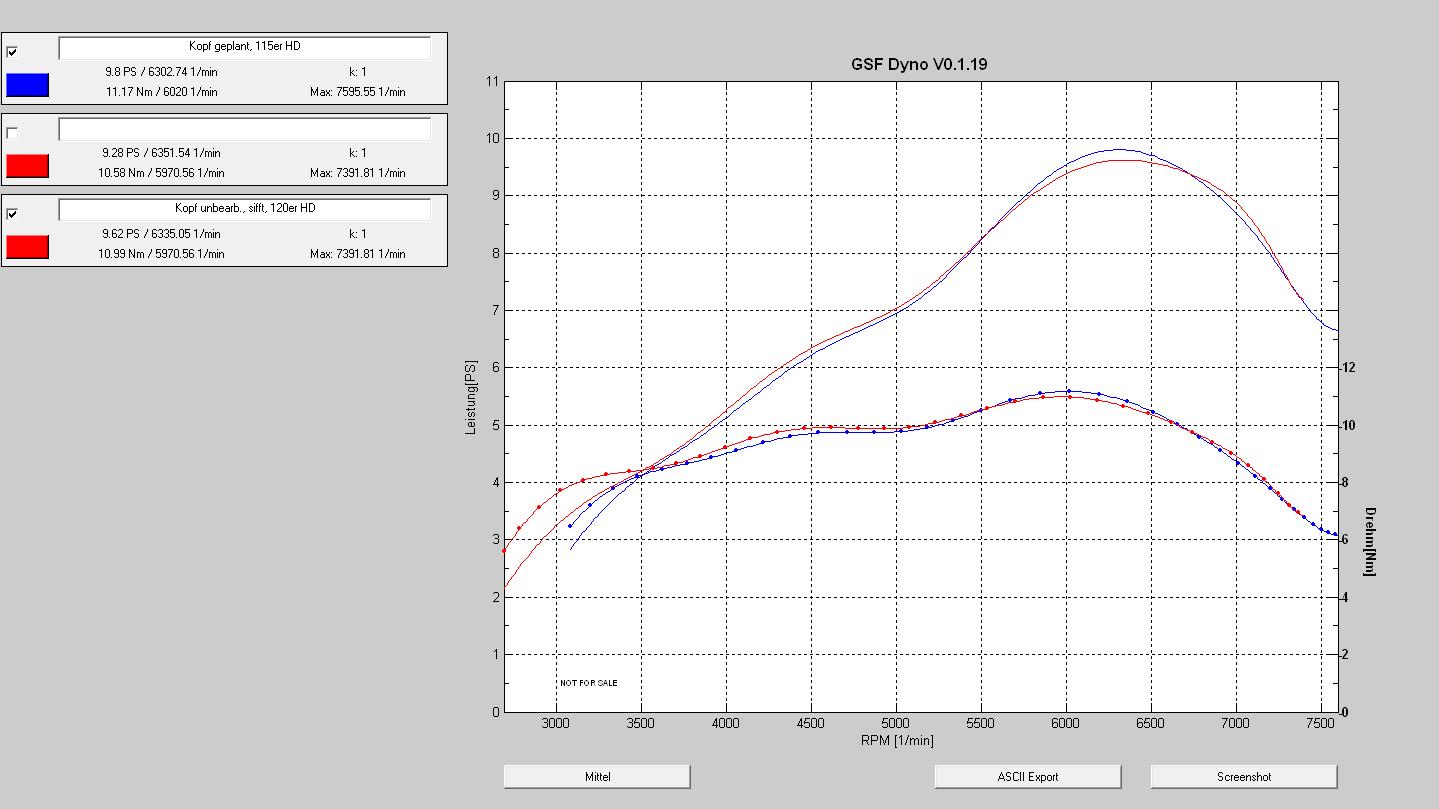Click the ASCII Export button
This screenshot has width=1439, height=809.
point(1027,777)
